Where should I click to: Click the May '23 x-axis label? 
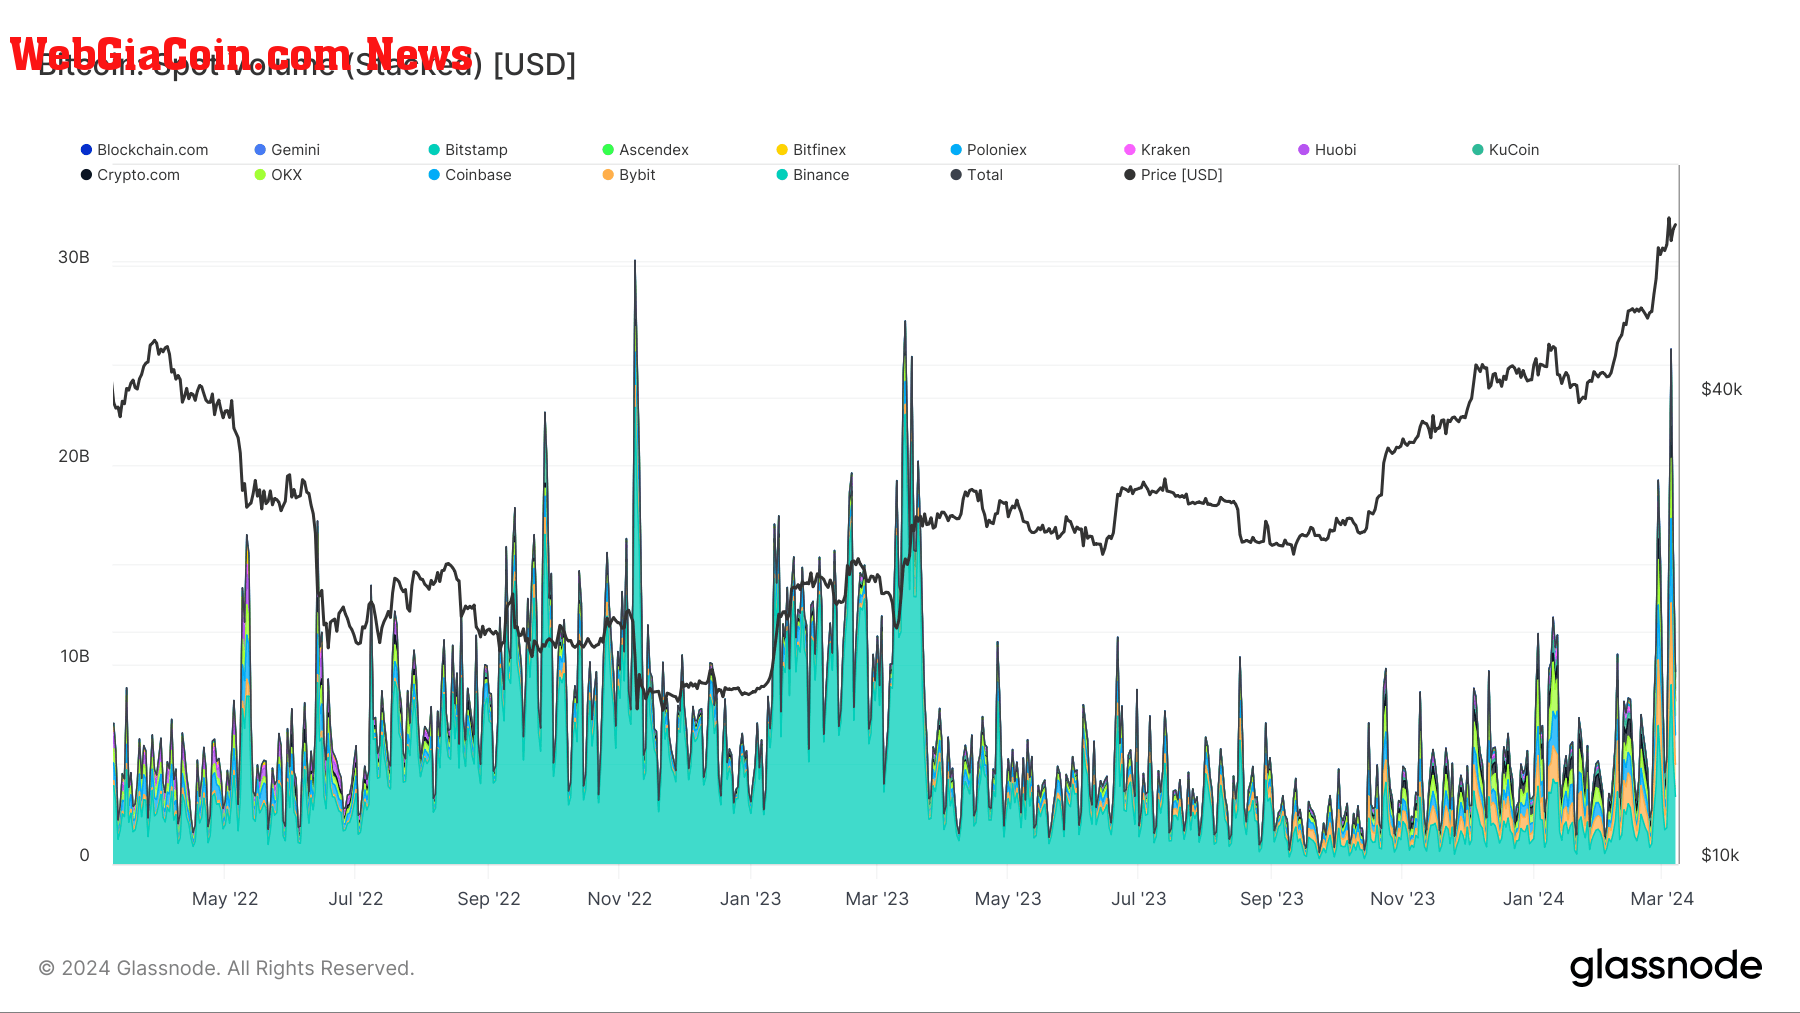point(1008,899)
